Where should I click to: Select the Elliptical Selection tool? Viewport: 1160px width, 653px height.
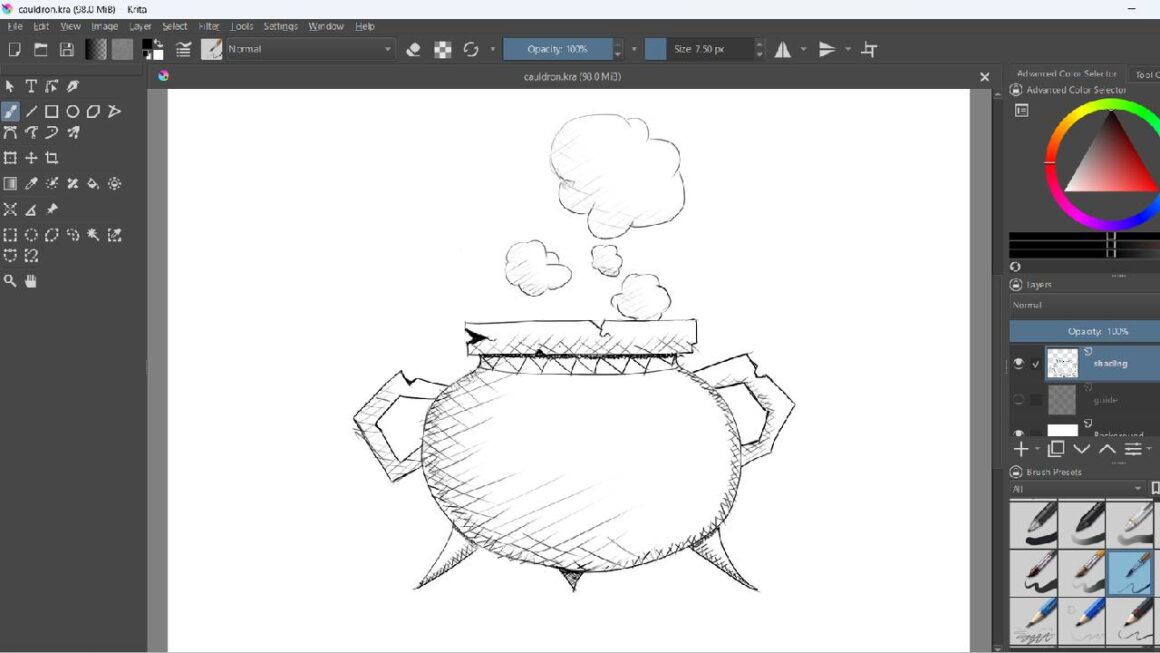31,235
